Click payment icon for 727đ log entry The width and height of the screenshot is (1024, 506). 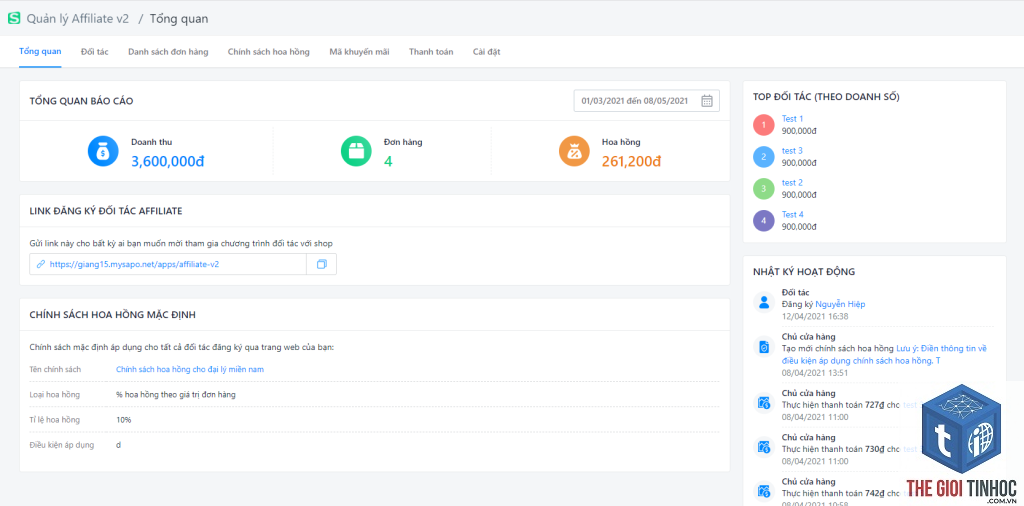(x=763, y=403)
